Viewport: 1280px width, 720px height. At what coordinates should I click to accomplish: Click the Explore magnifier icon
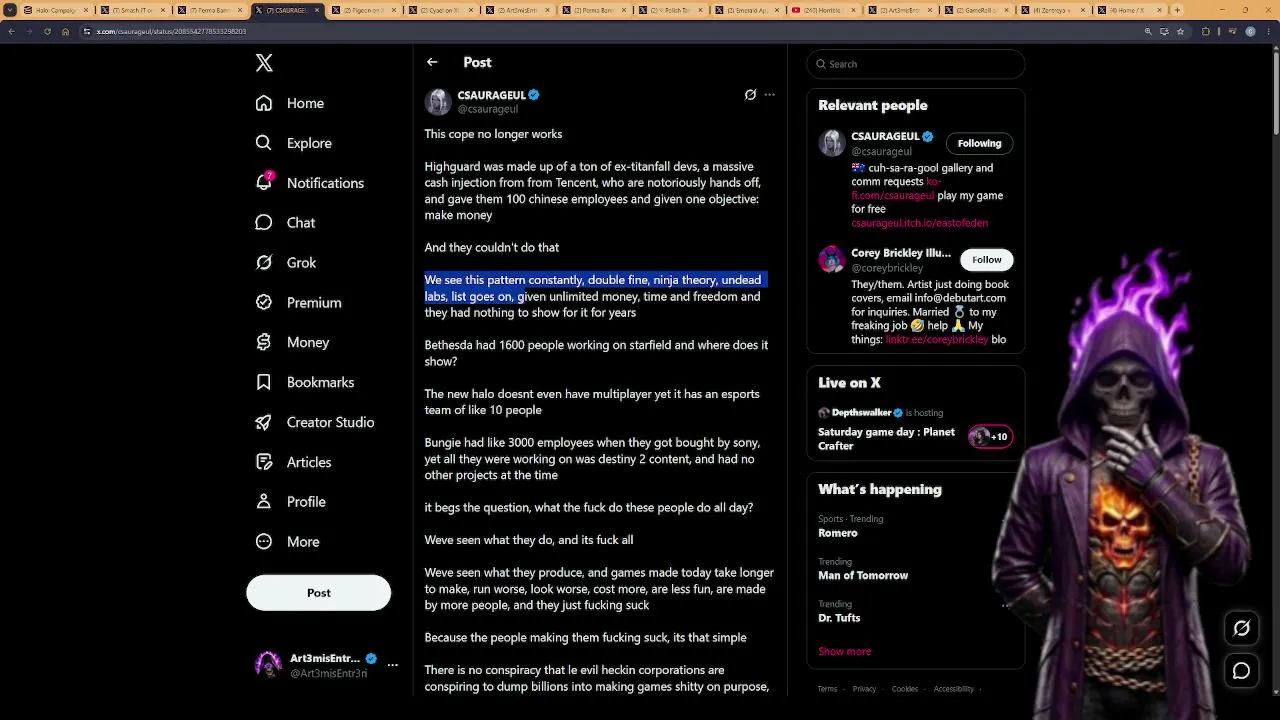pos(264,143)
